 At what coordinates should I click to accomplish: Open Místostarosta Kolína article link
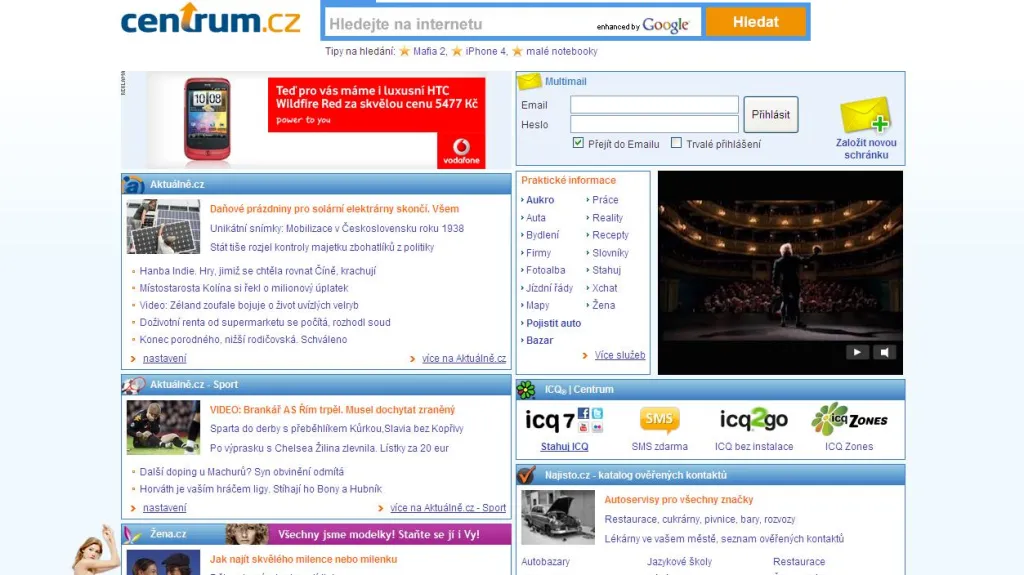click(x=244, y=288)
